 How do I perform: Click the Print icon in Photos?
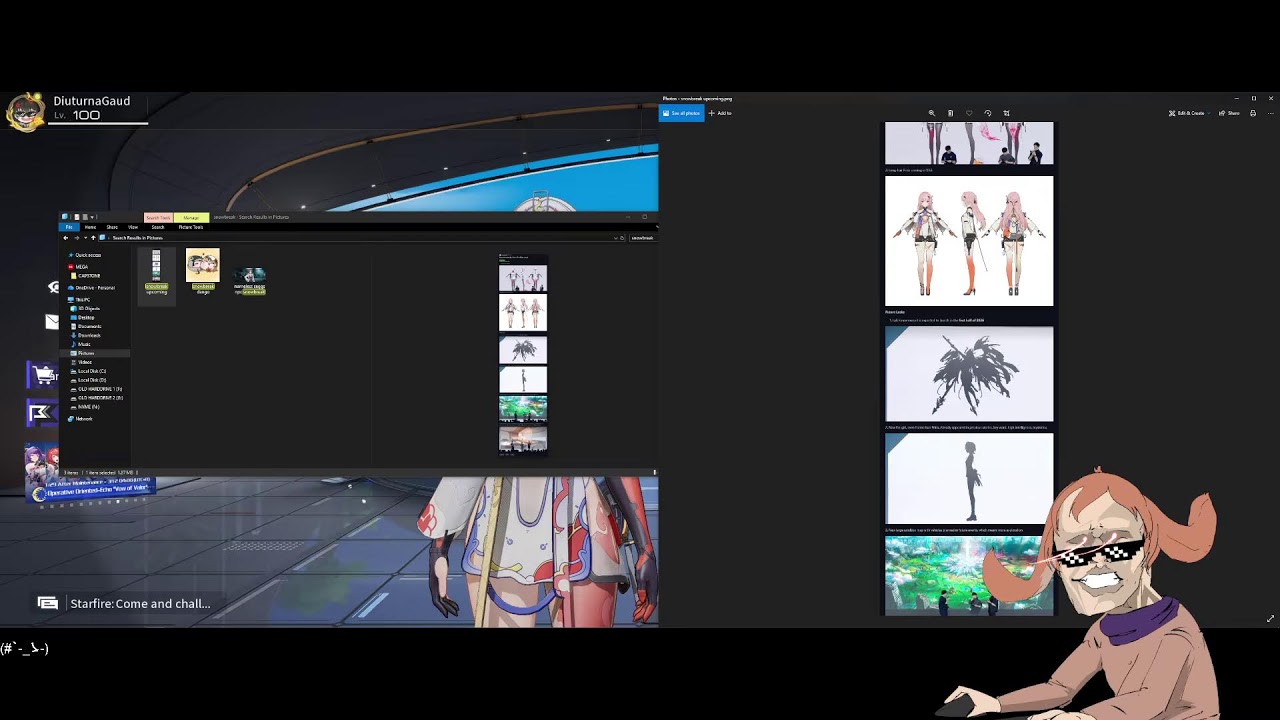(1253, 113)
